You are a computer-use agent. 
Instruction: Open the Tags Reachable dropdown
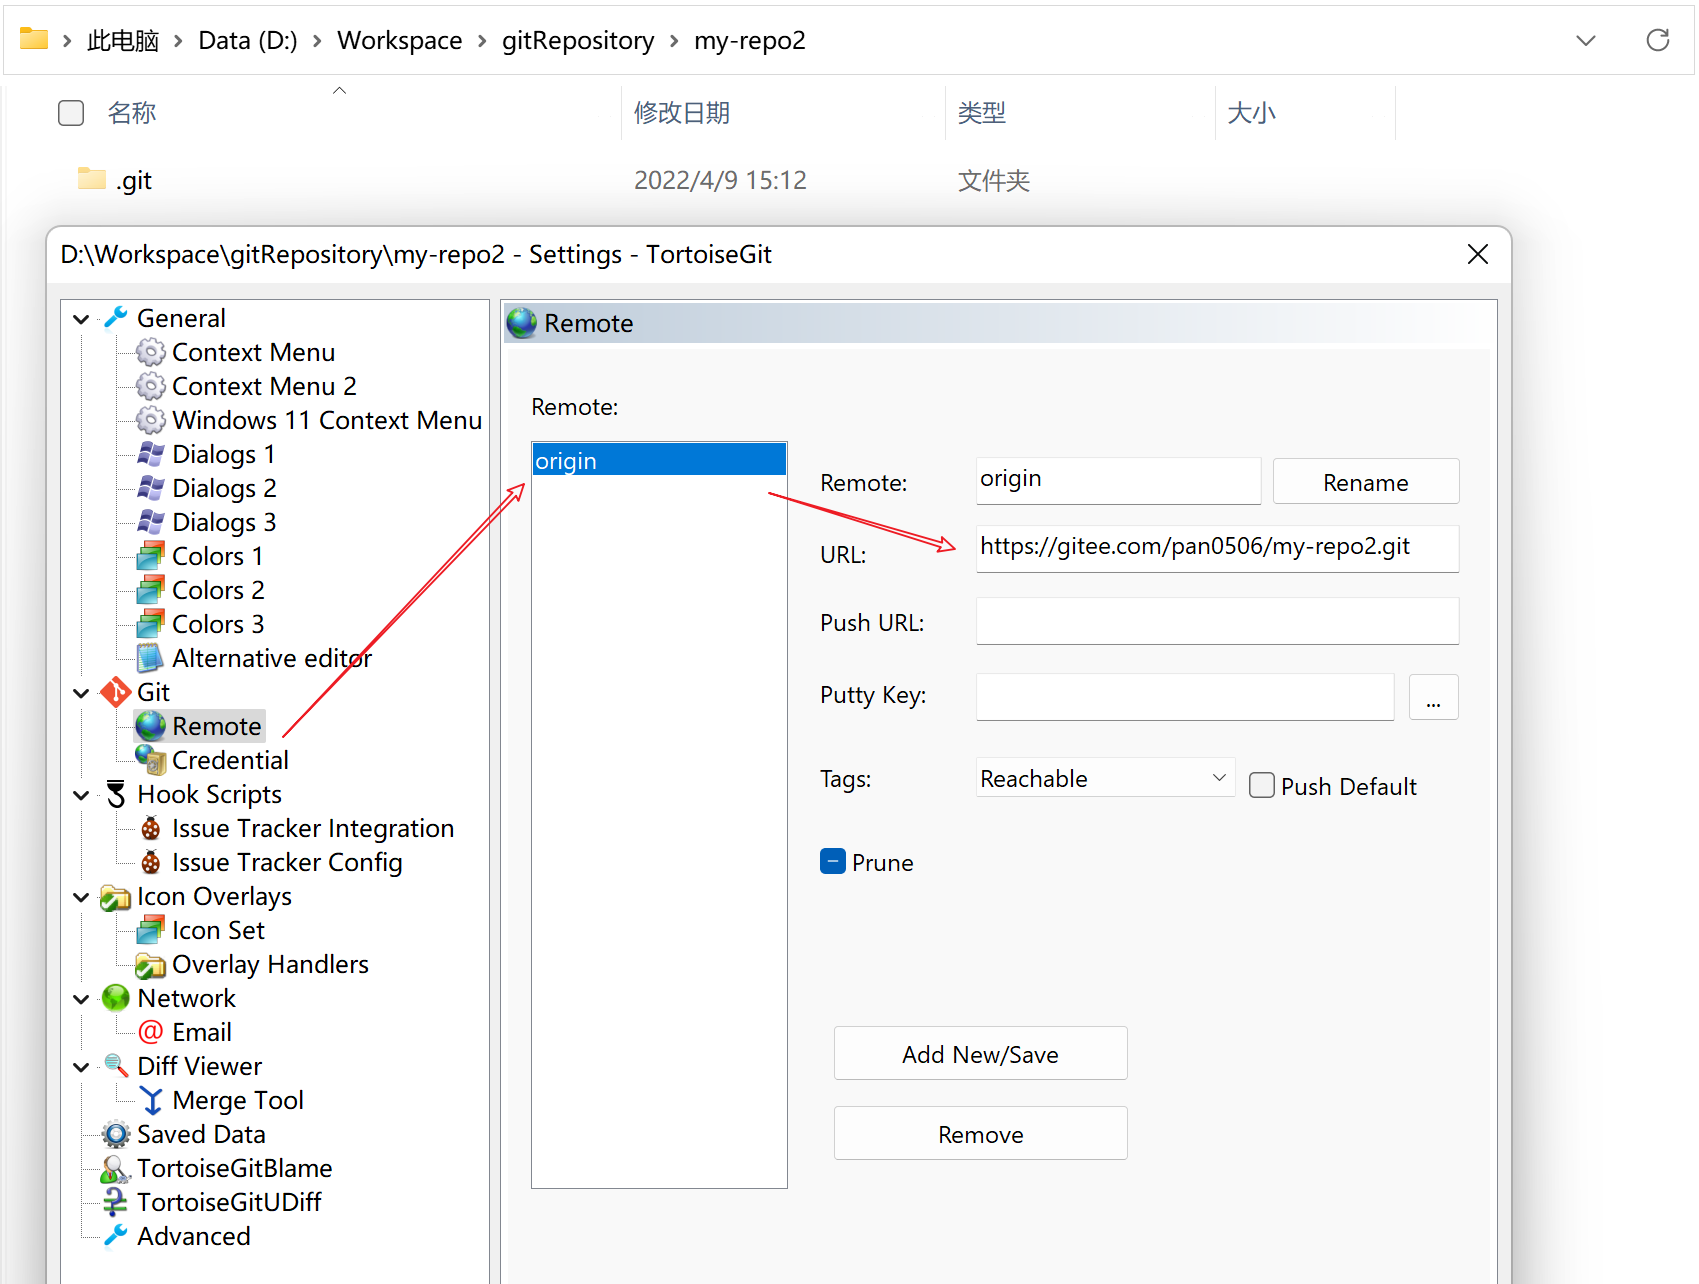click(x=1105, y=778)
